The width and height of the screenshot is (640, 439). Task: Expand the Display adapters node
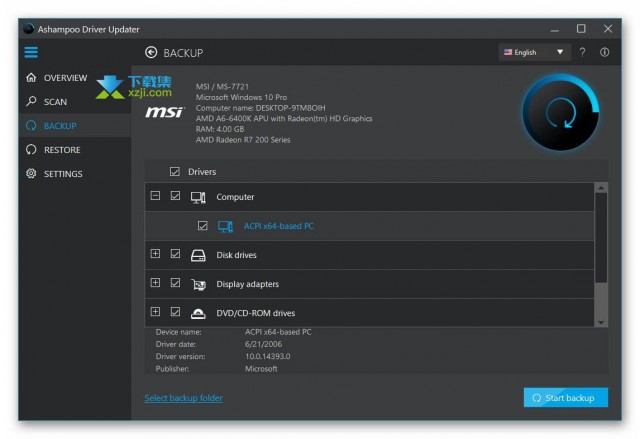pos(155,283)
